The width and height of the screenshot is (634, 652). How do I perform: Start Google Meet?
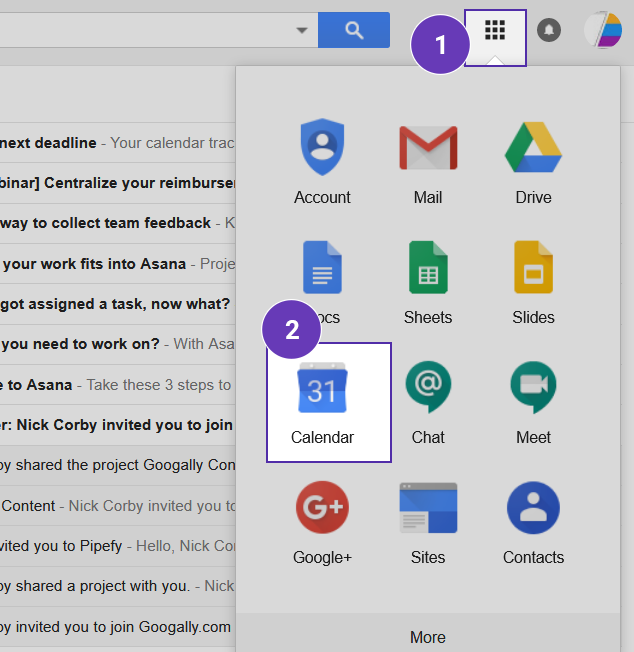coord(533,403)
